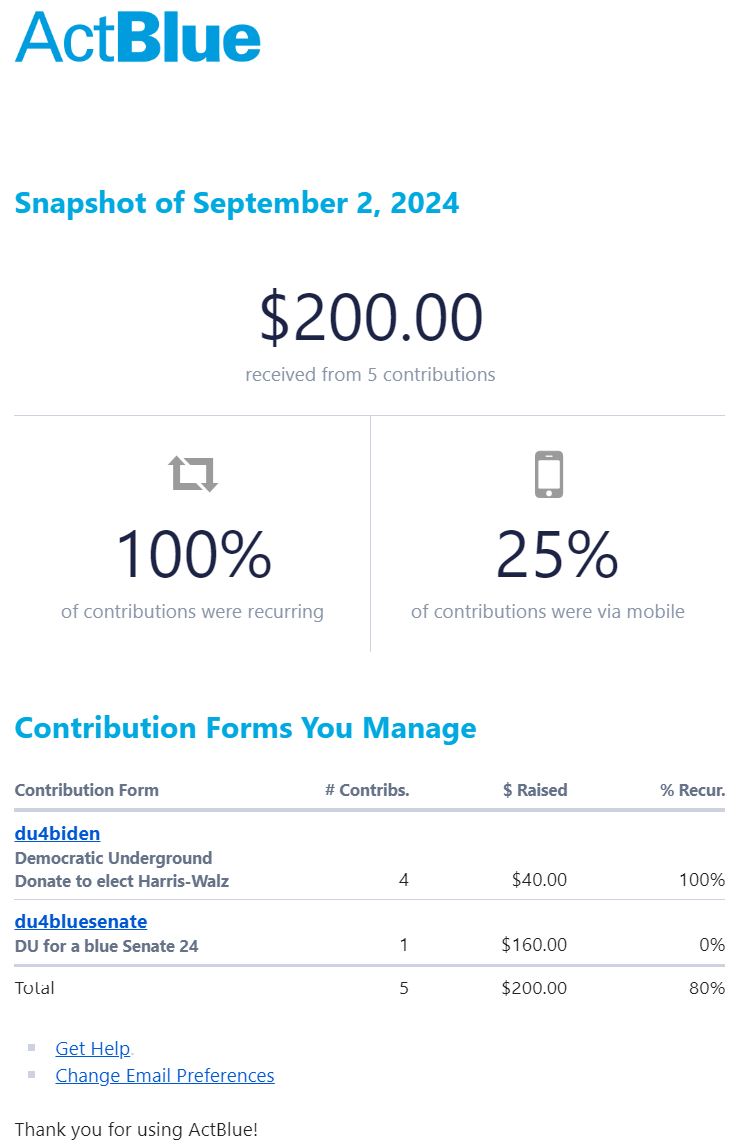Click the mobile phone icon
Viewport: 739px width, 1143px height.
[549, 475]
